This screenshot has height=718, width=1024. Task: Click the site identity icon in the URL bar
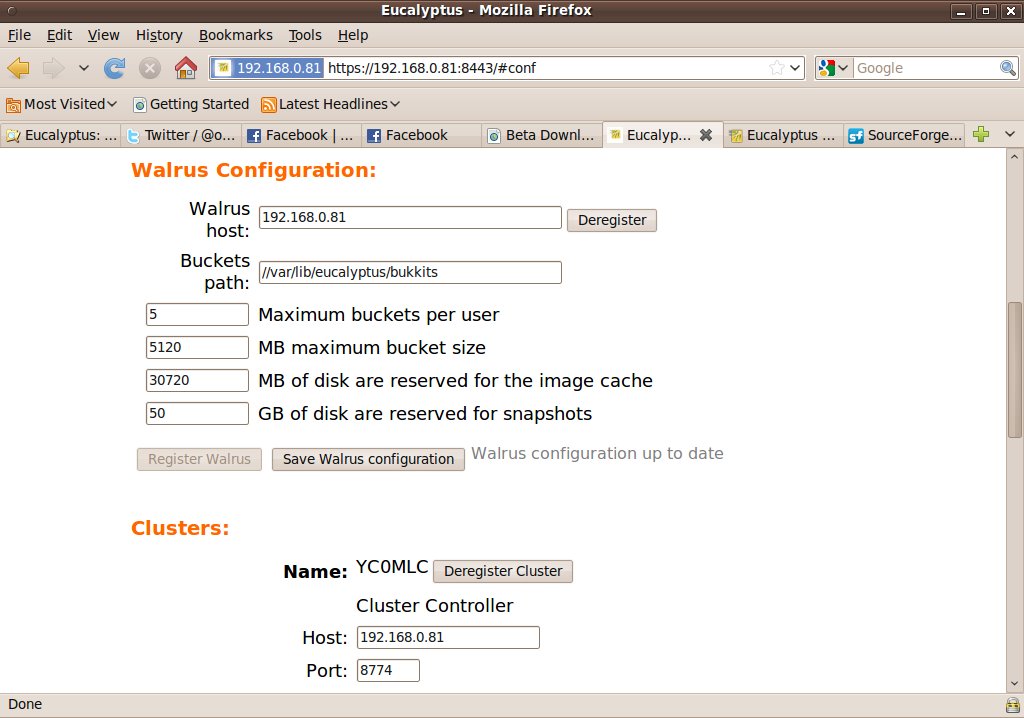pyautogui.click(x=224, y=68)
